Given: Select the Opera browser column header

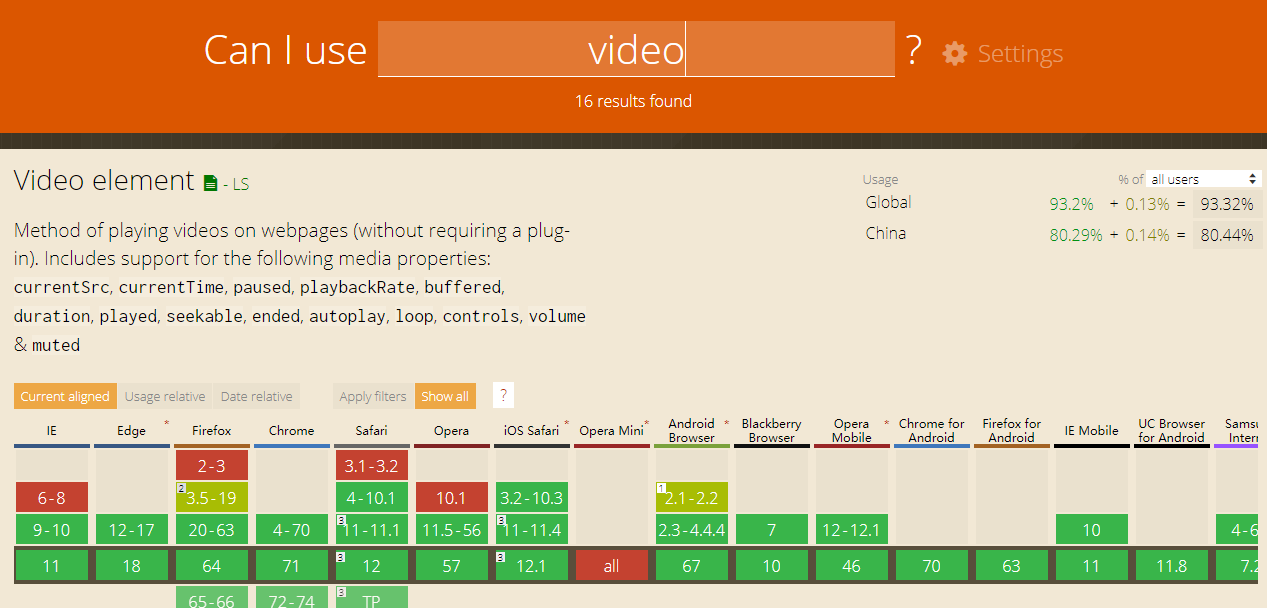Looking at the screenshot, I should click(451, 431).
